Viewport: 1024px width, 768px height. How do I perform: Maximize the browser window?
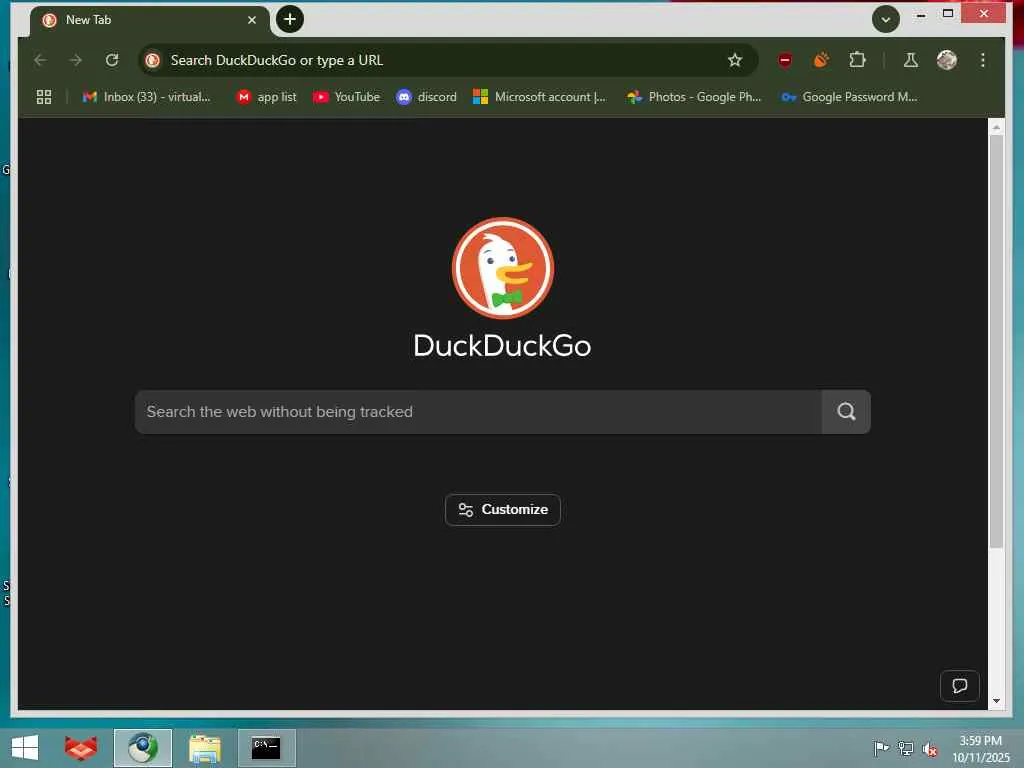point(948,14)
